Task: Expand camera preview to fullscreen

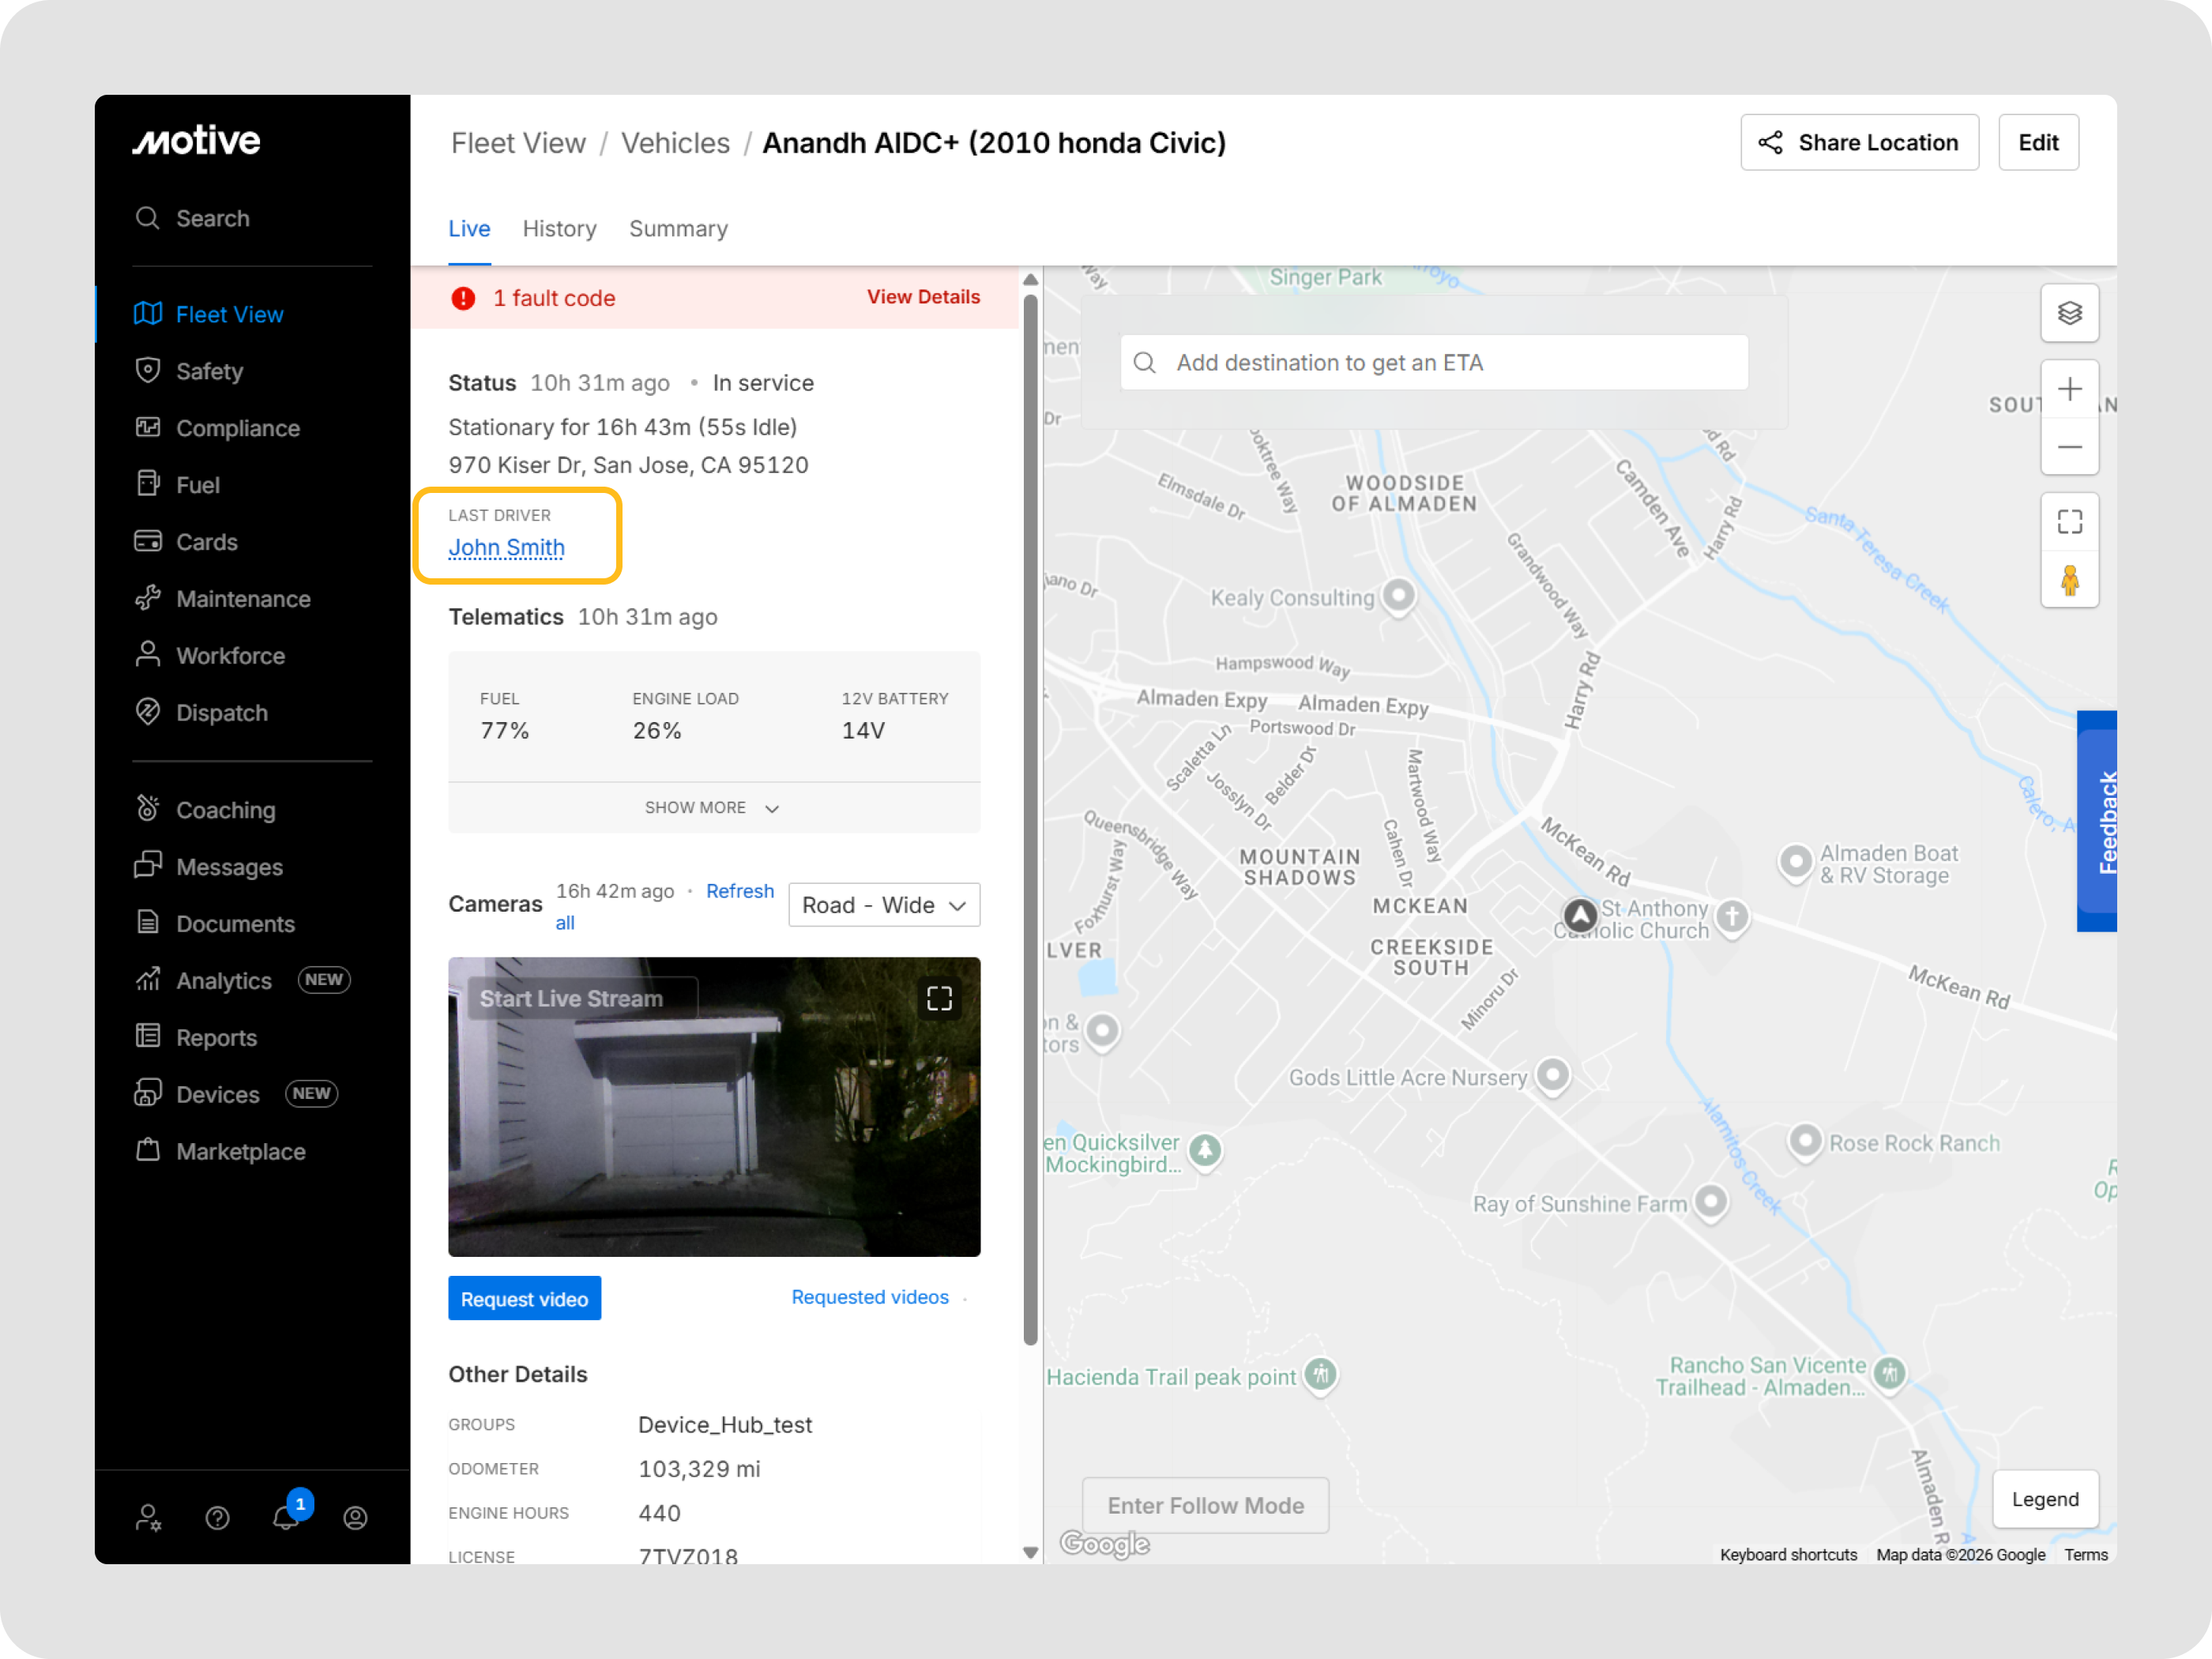Action: 939,998
